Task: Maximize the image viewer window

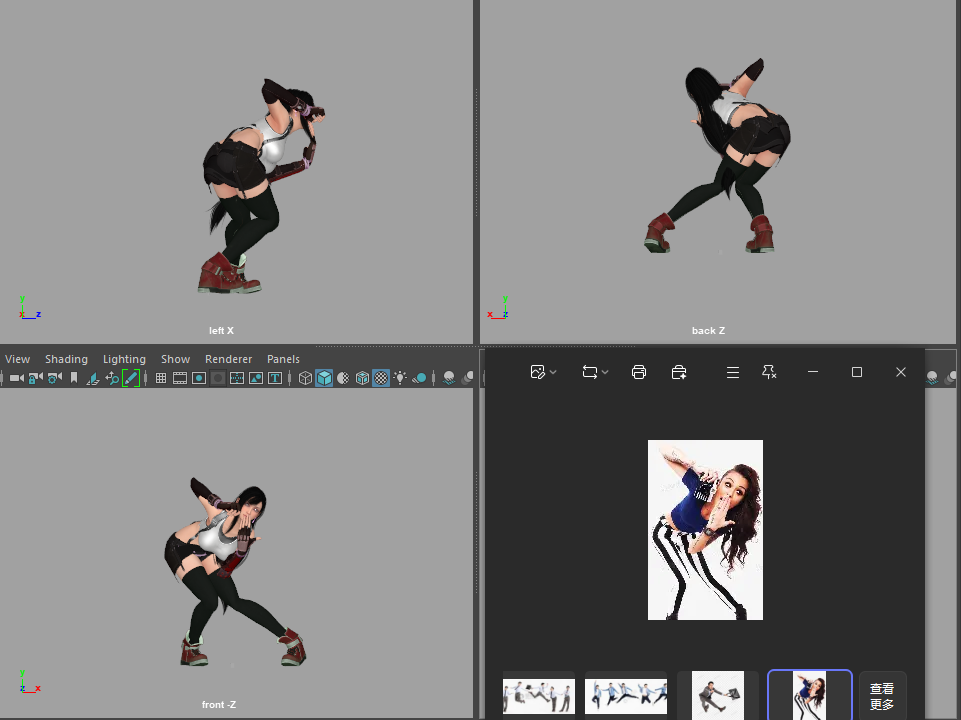Action: (857, 372)
